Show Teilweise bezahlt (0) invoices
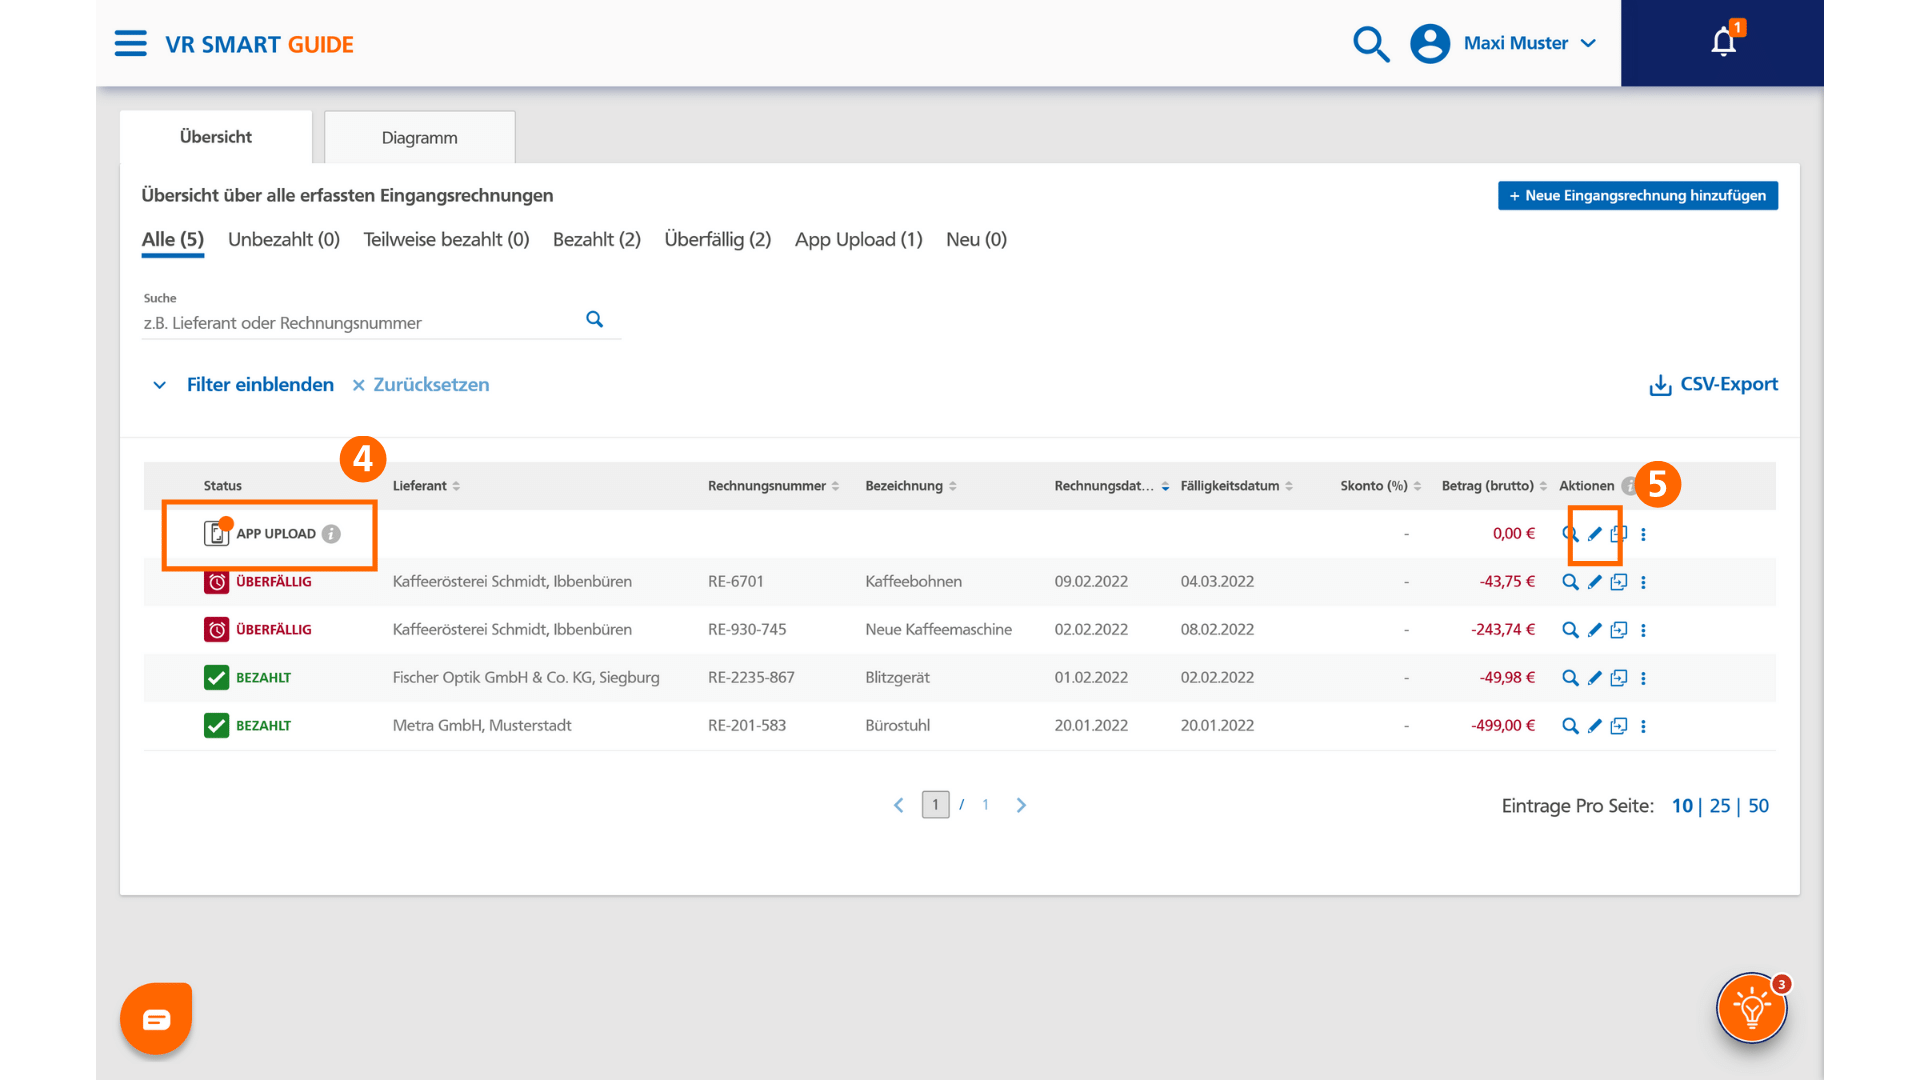 tap(446, 240)
